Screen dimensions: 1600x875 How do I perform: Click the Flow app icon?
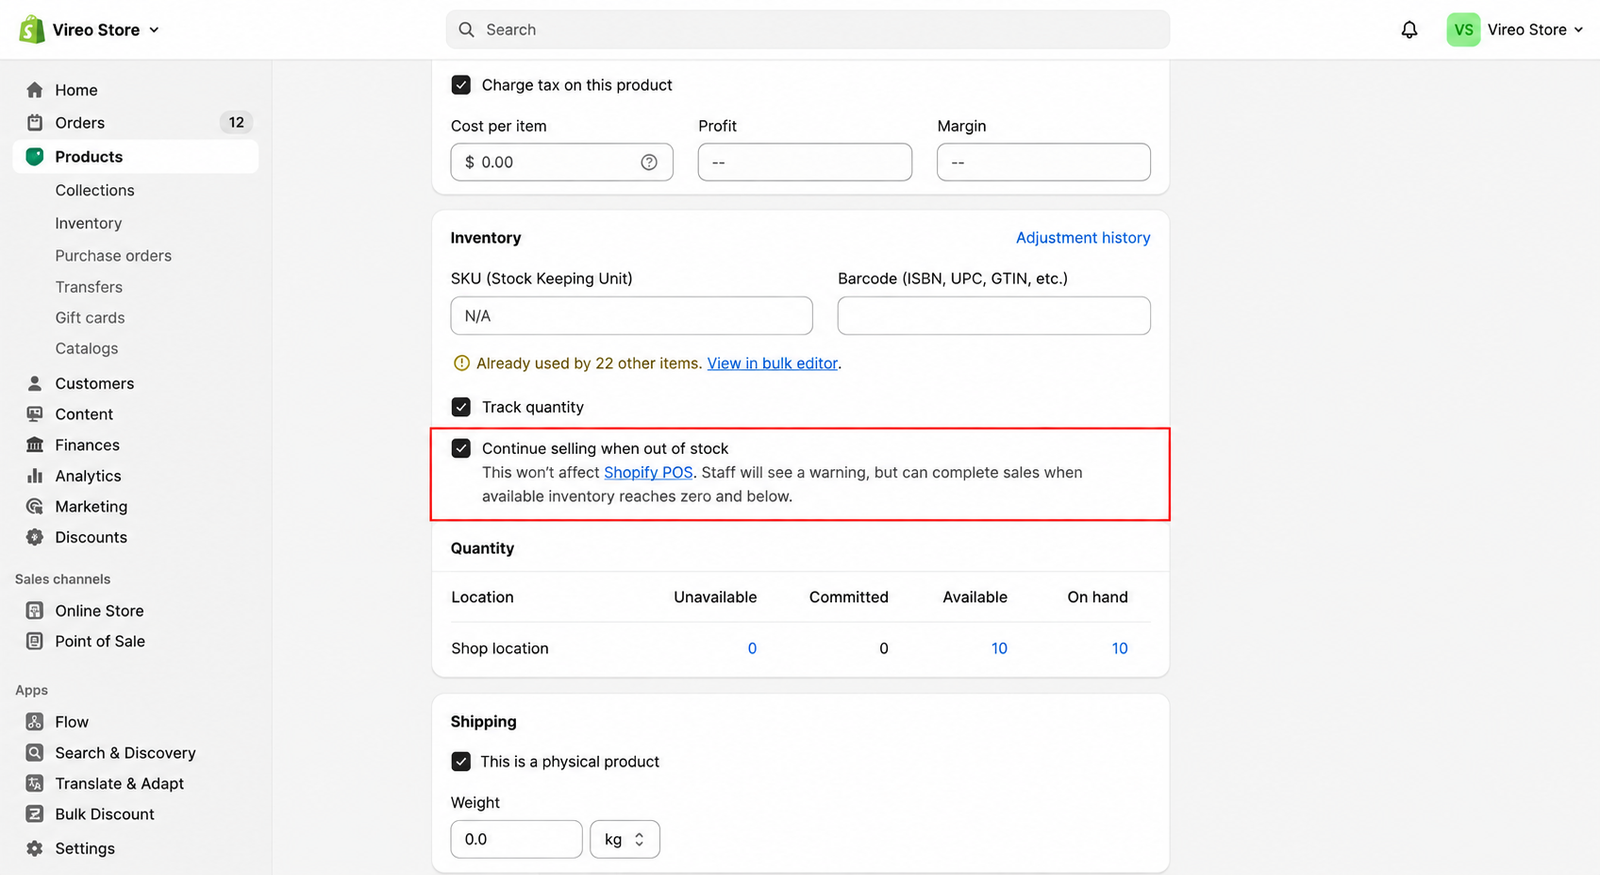point(35,722)
